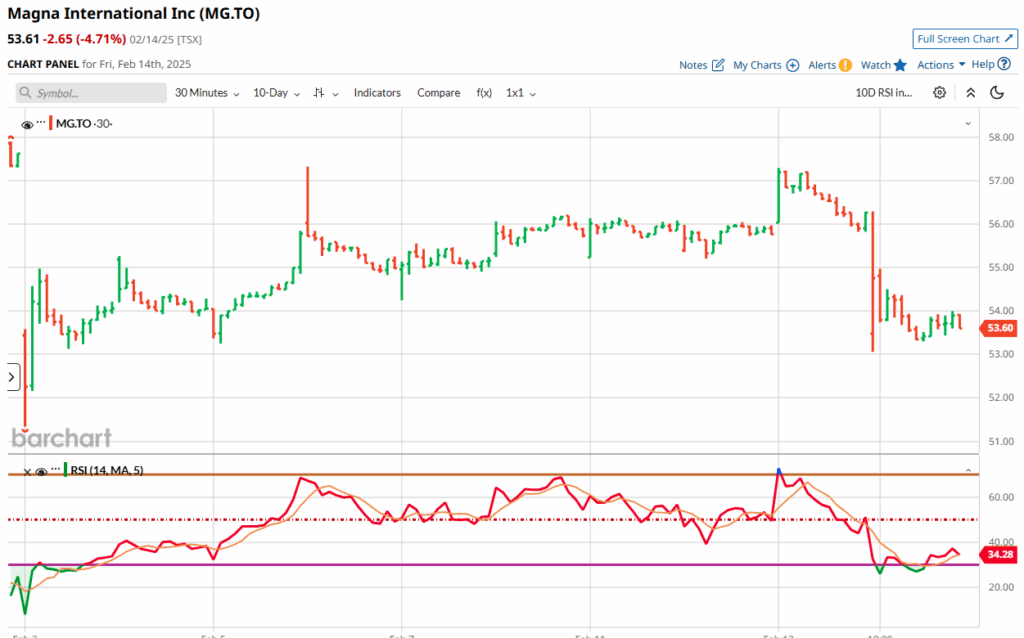Click the Alerts warning icon
The width and height of the screenshot is (1024, 638).
pos(845,65)
